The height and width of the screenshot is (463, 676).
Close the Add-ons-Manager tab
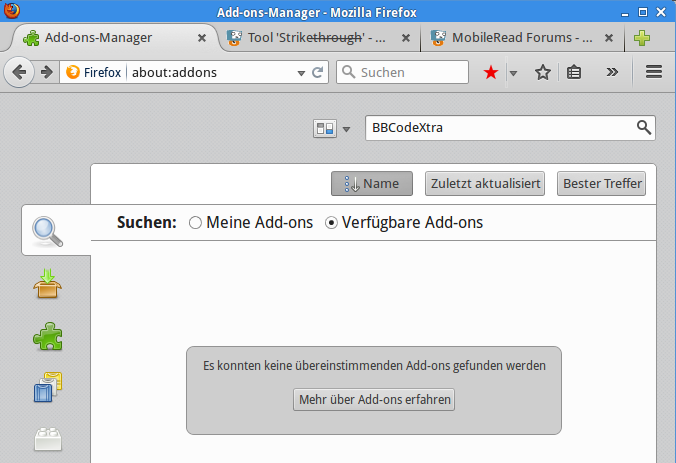[x=201, y=38]
